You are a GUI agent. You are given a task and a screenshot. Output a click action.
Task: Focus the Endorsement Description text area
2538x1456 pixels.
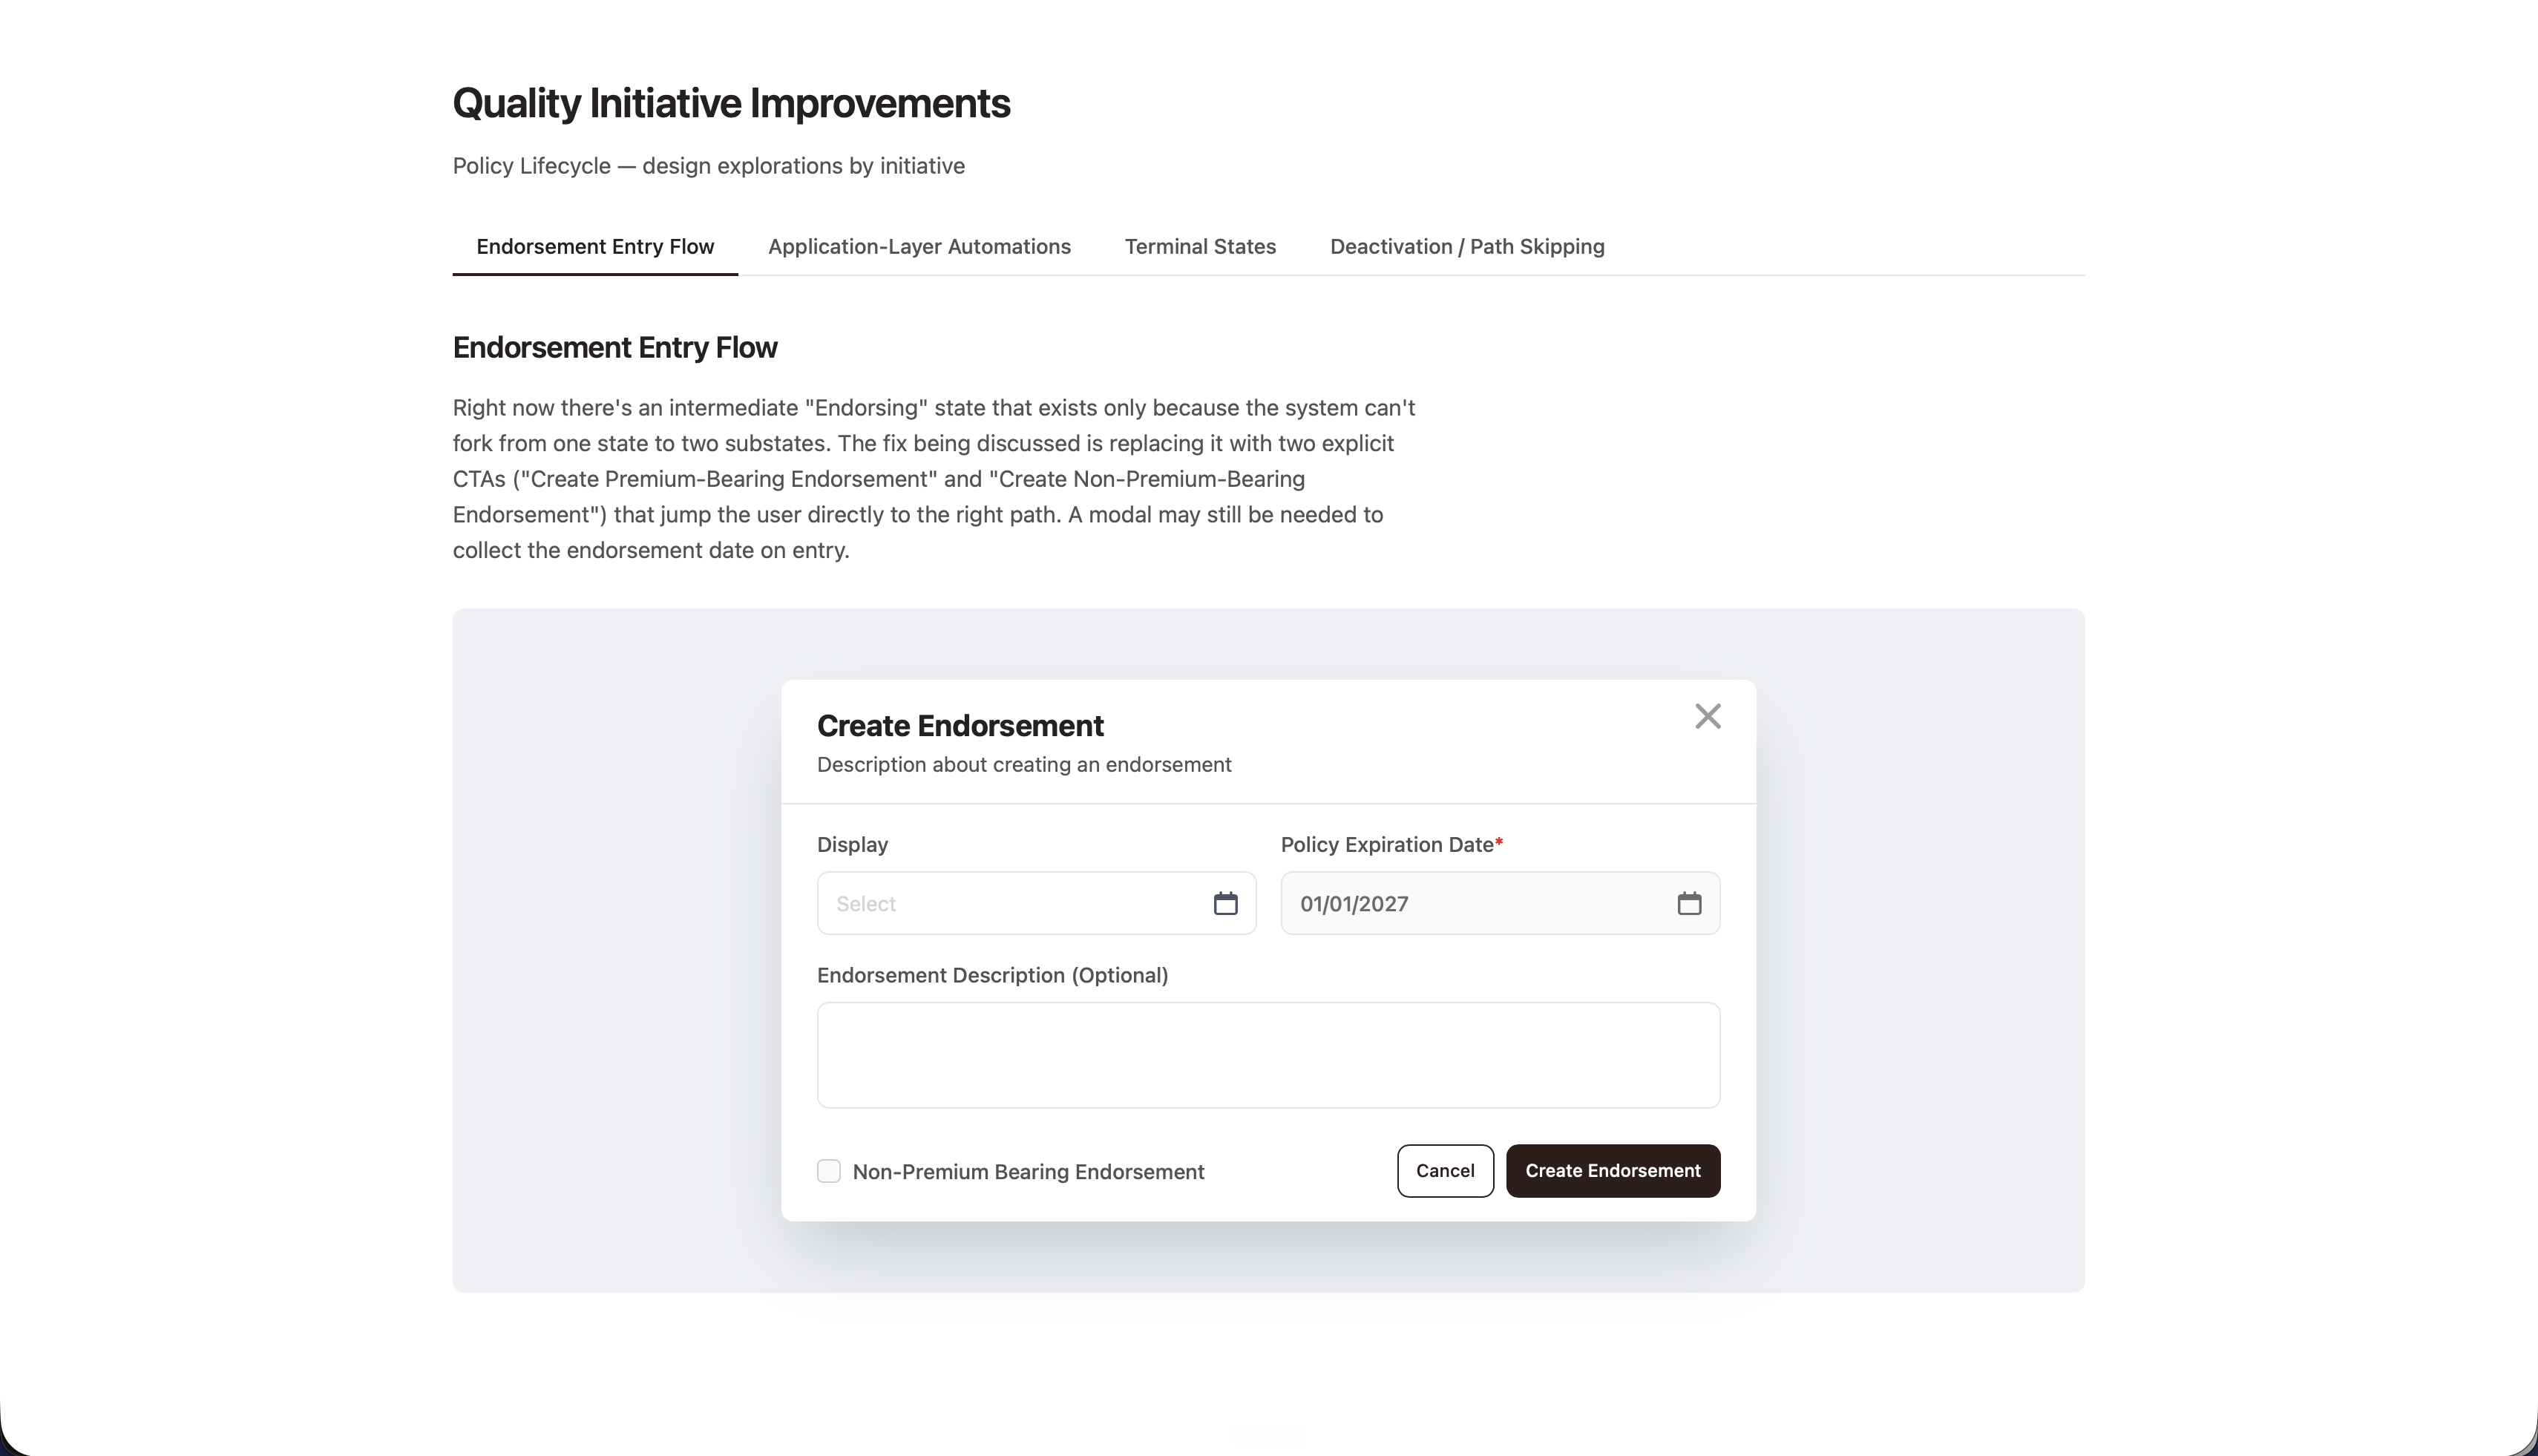click(x=1268, y=1055)
